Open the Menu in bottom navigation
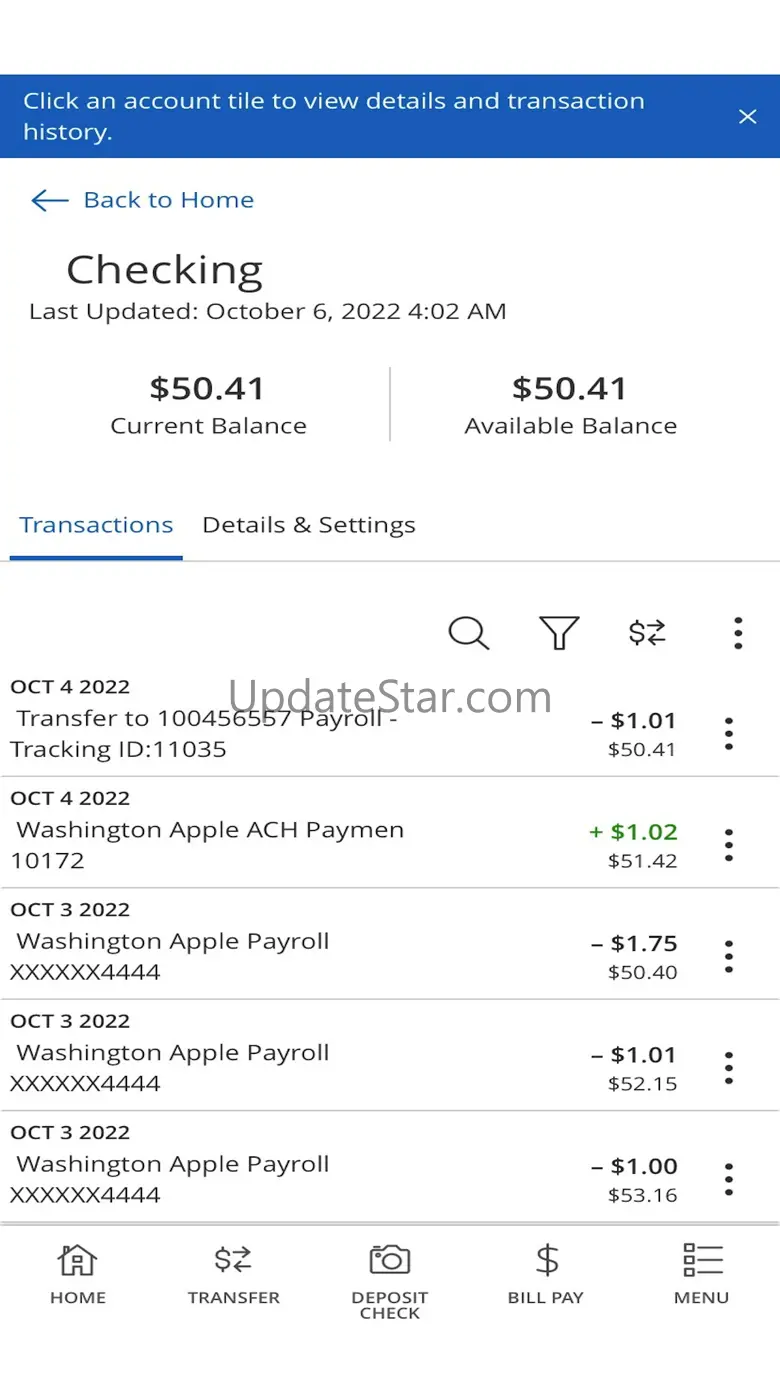The width and height of the screenshot is (780, 1387). [702, 1272]
